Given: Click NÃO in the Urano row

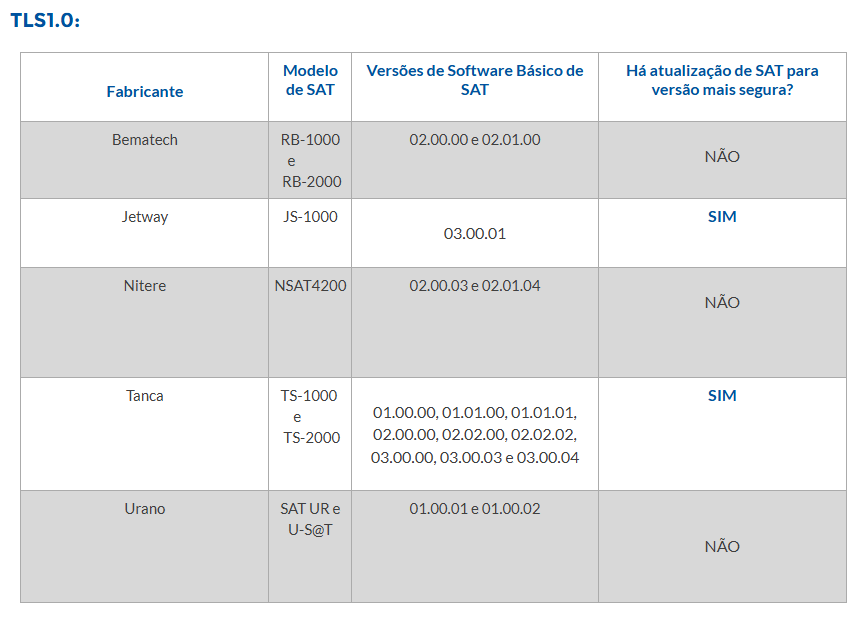Looking at the screenshot, I should (x=722, y=546).
